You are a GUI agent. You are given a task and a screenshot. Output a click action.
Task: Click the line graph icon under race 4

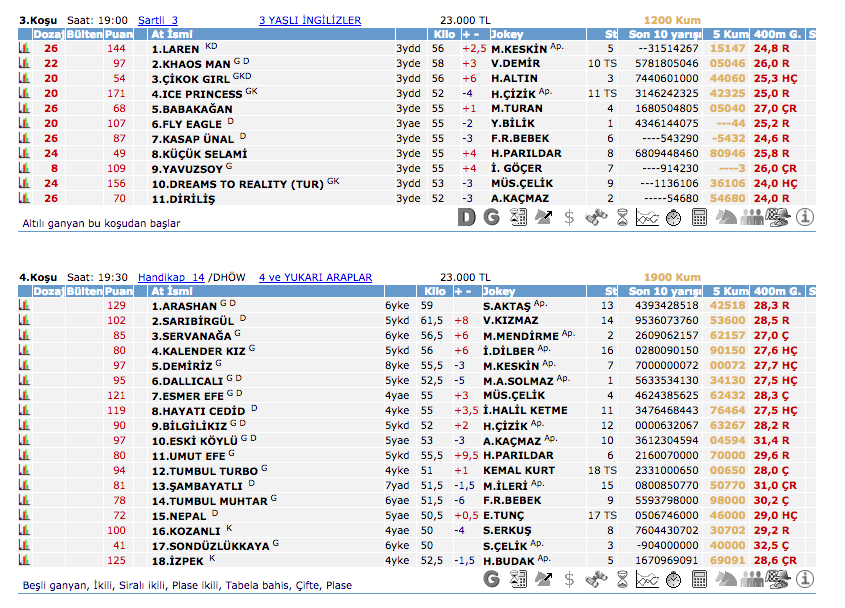click(x=647, y=579)
